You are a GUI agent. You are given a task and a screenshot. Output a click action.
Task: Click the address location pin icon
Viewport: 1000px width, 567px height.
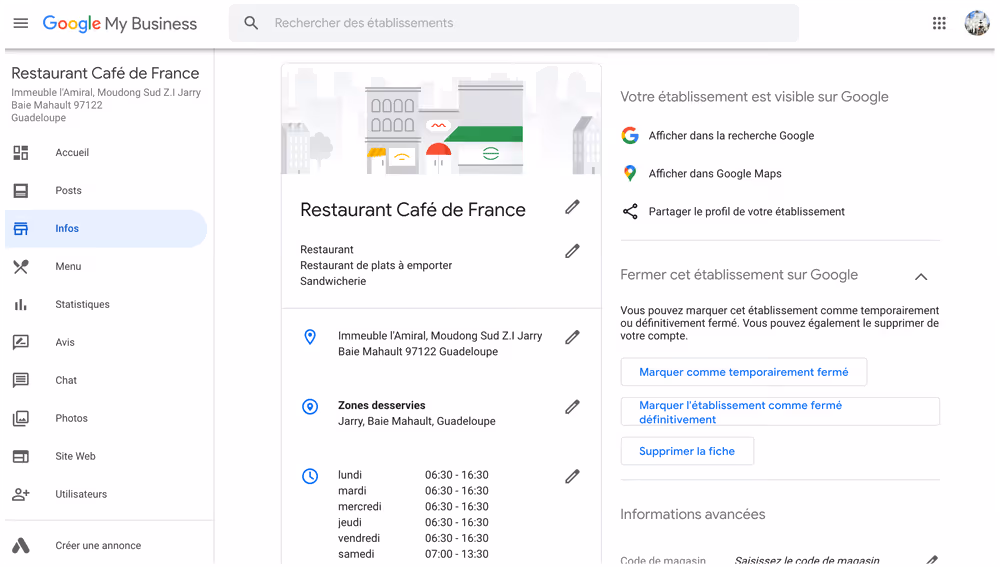[310, 337]
